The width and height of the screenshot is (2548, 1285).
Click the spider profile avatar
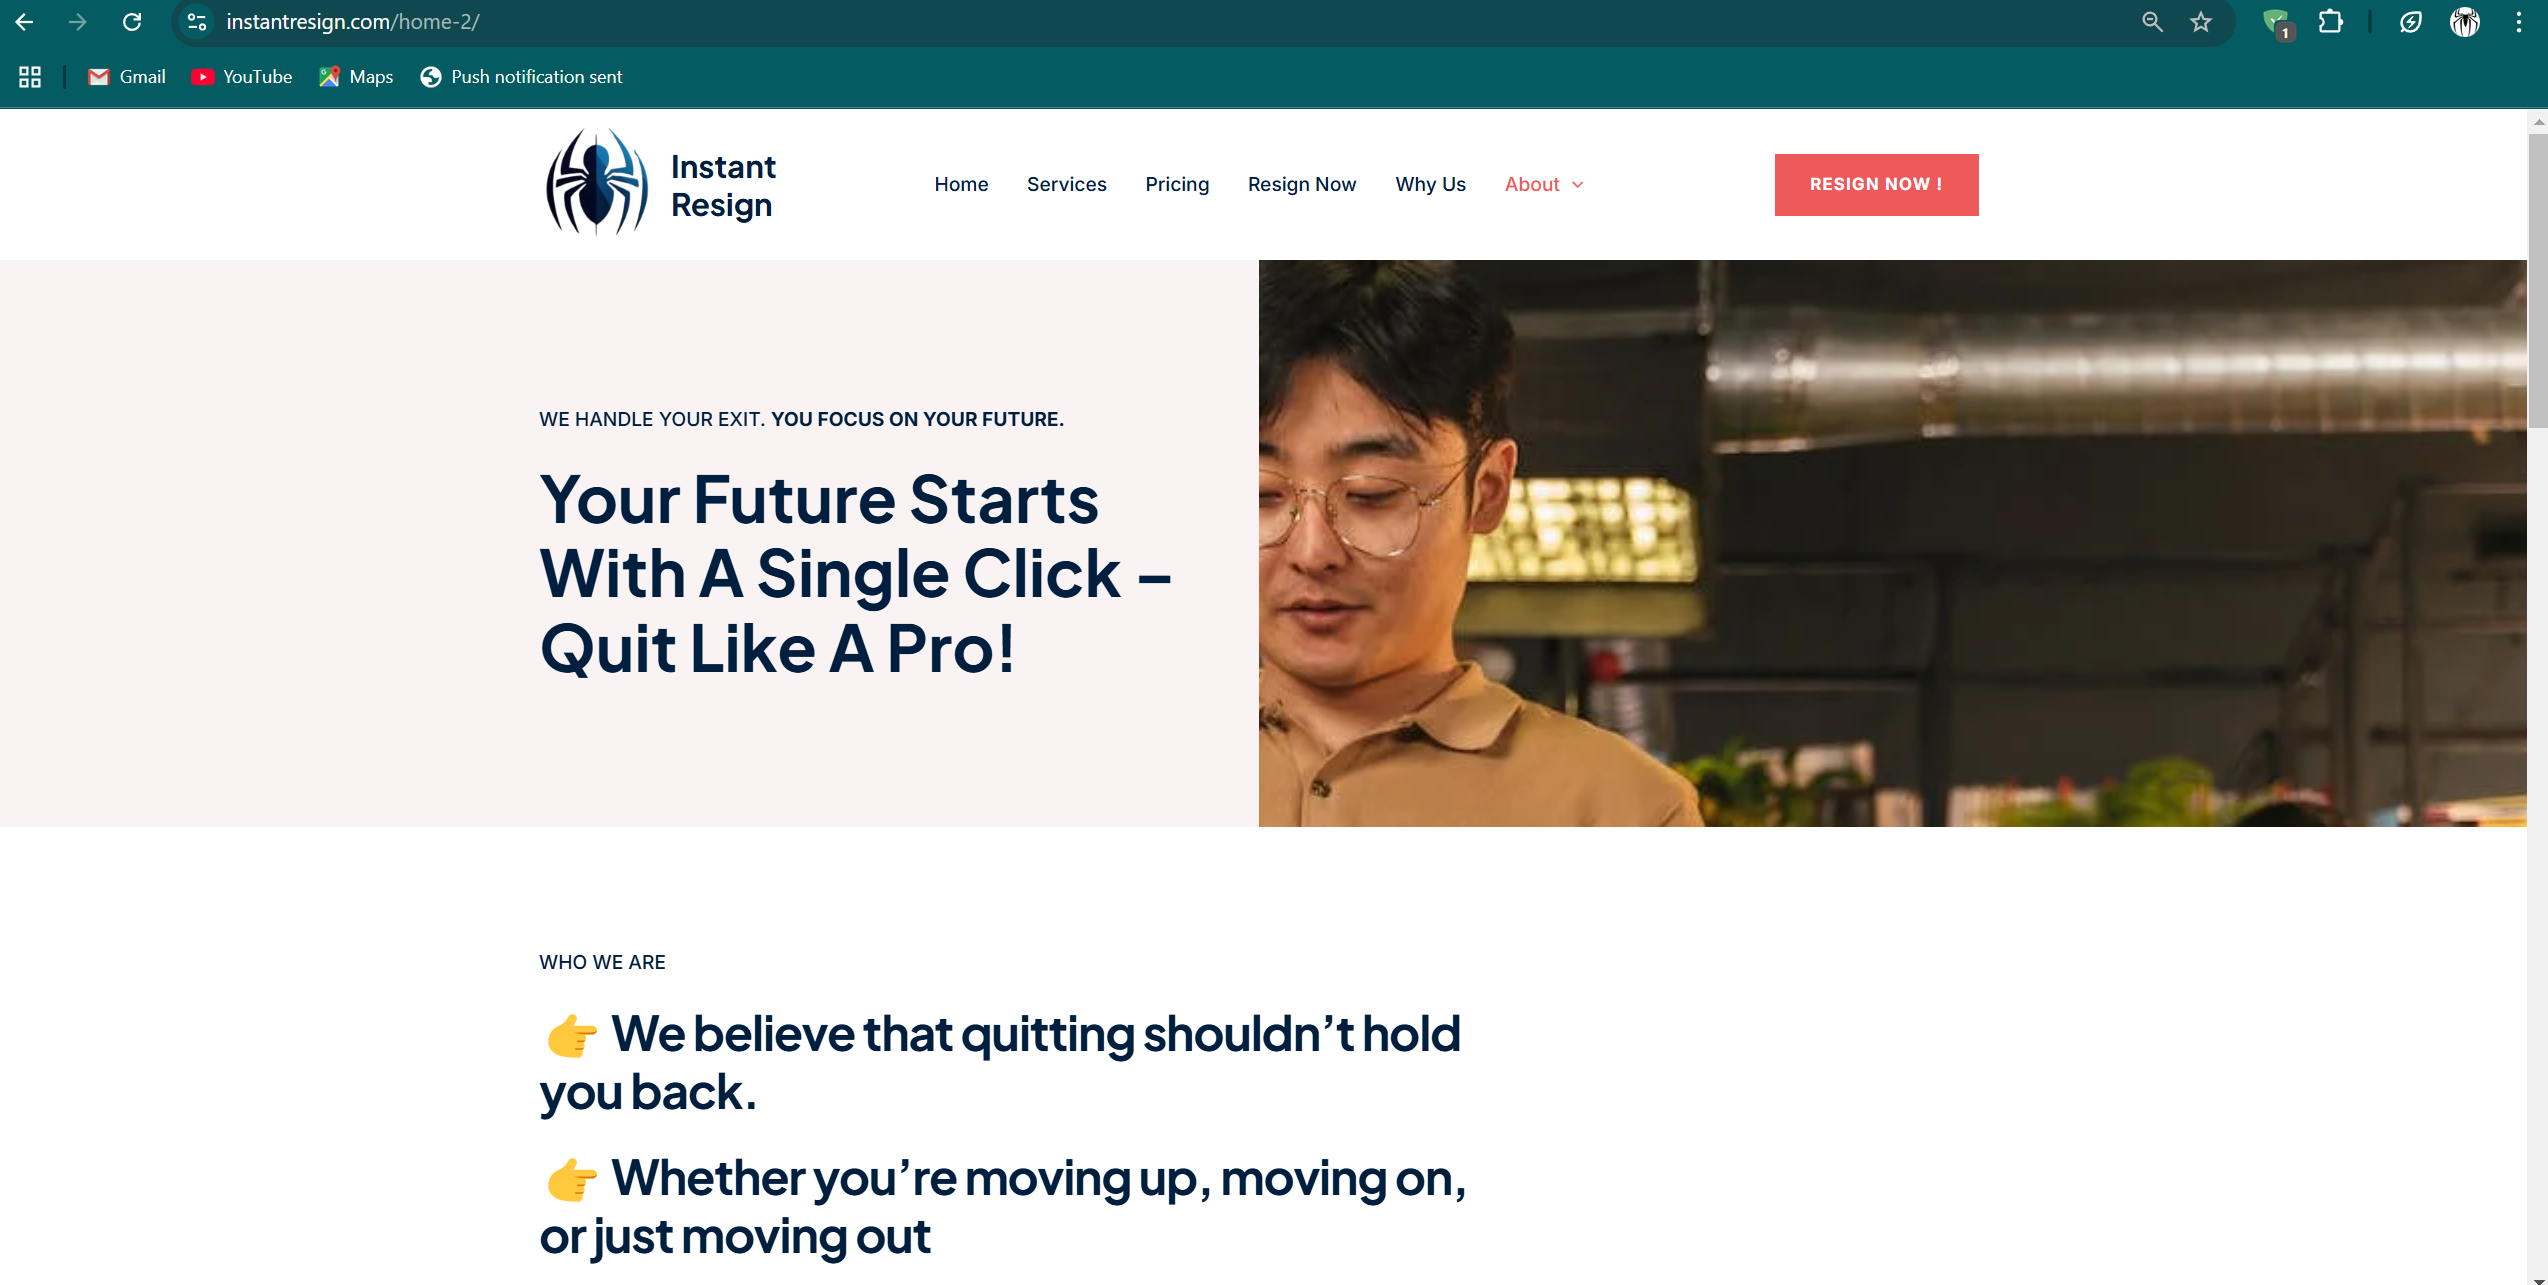coord(2465,22)
